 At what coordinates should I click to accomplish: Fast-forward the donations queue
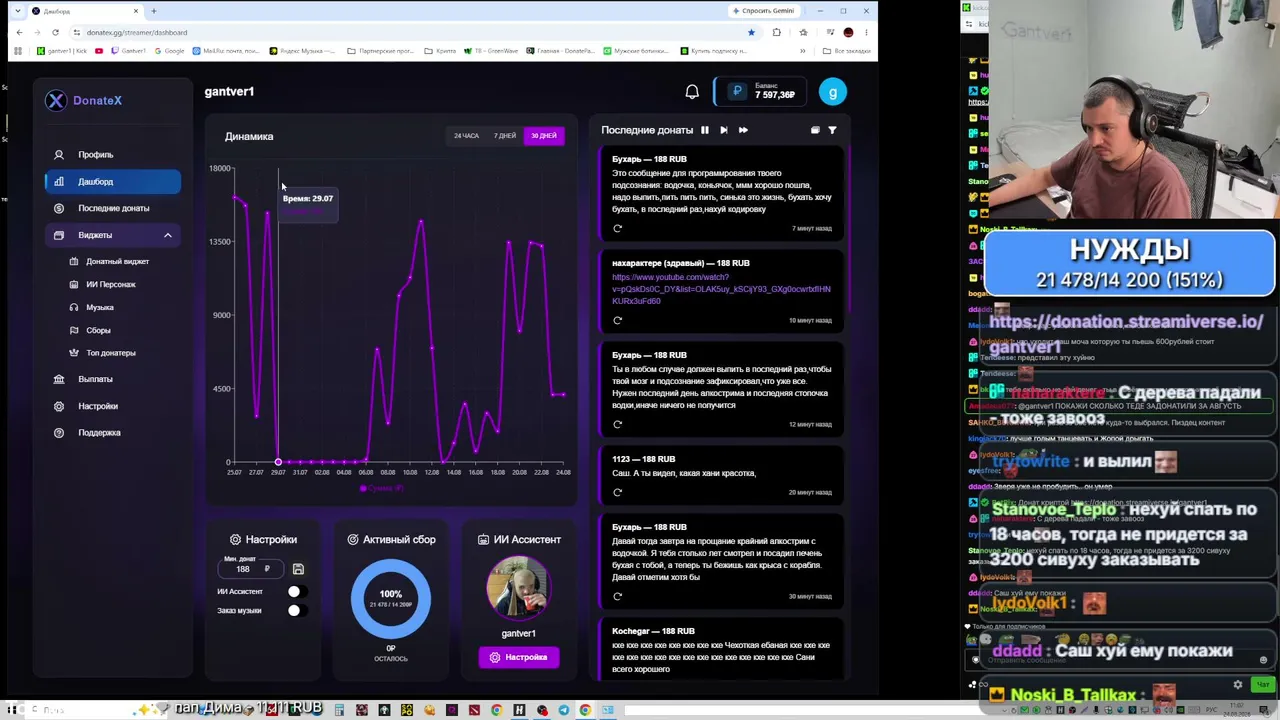tap(743, 130)
